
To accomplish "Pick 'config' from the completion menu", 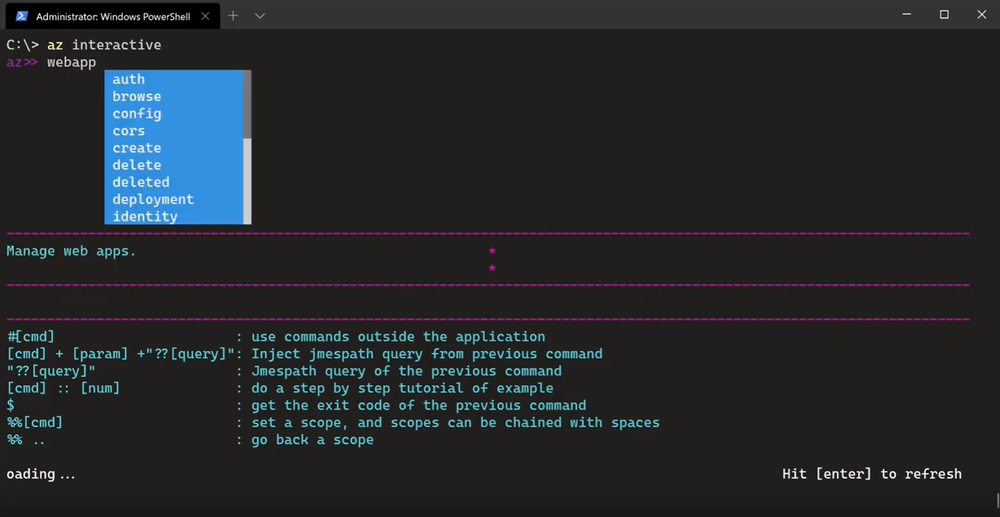I will 137,113.
